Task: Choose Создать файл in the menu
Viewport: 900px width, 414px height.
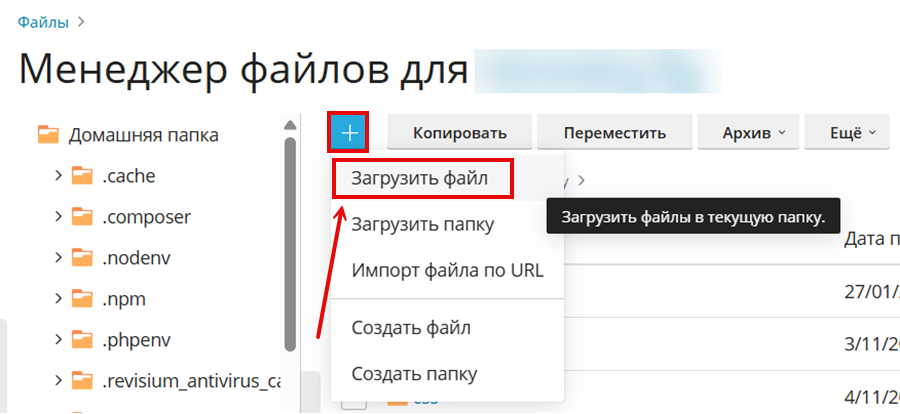Action: [x=411, y=327]
